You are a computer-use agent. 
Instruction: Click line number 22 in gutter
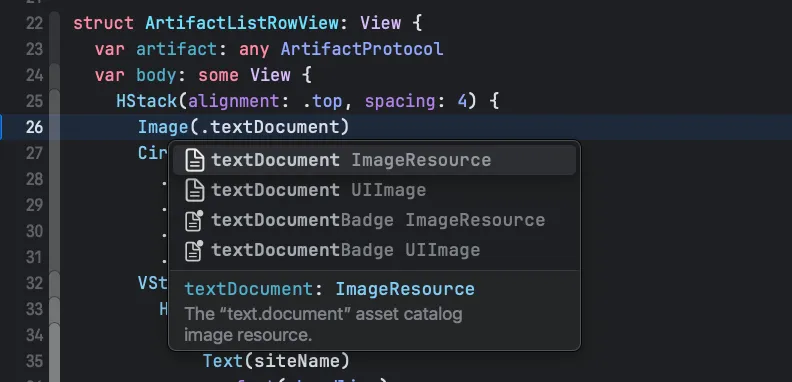(34, 23)
